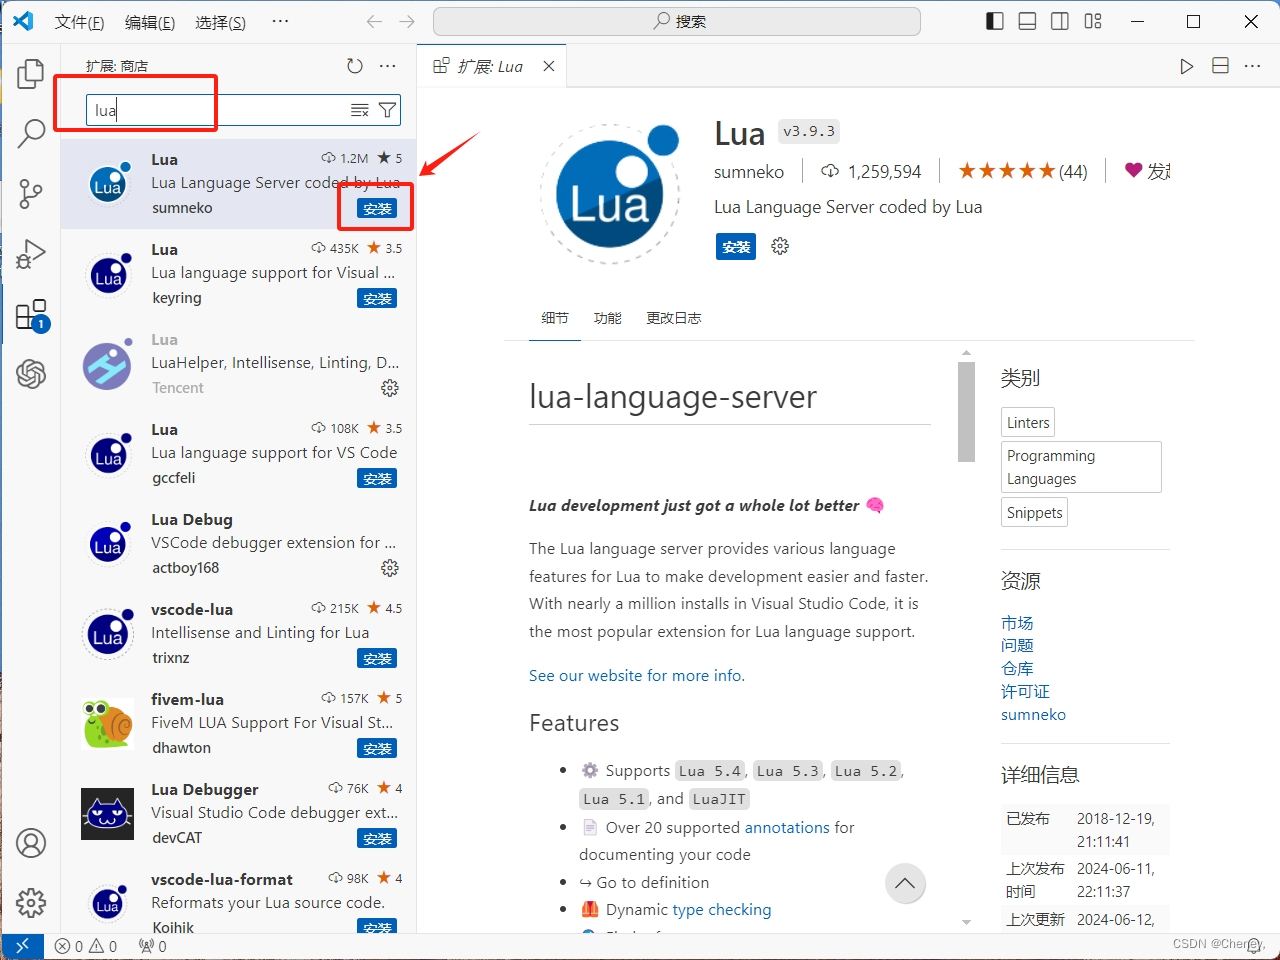The height and width of the screenshot is (960, 1280).
Task: Go forward in navigation history
Action: (x=407, y=21)
